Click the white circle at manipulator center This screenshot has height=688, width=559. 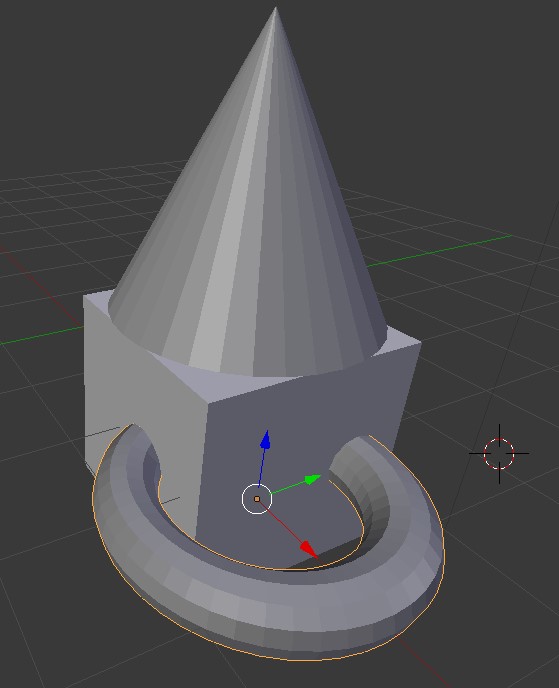257,499
